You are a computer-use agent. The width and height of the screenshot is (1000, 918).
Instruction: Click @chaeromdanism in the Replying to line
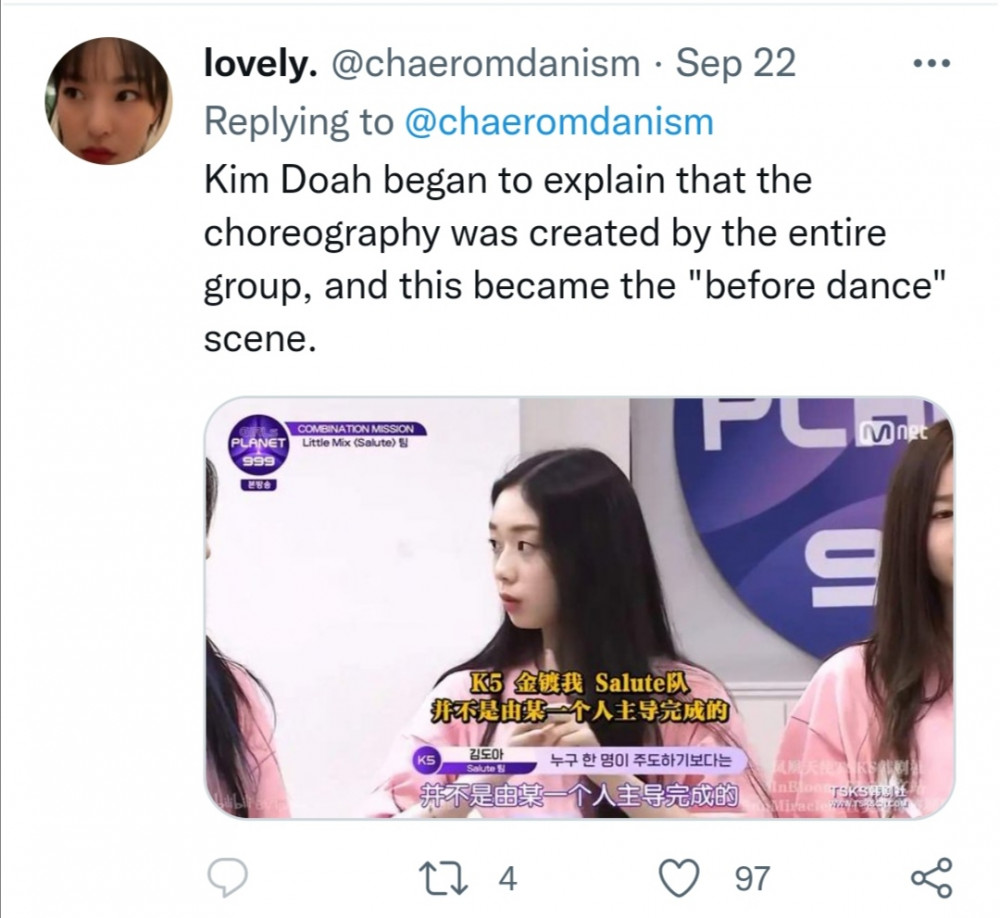(x=559, y=121)
